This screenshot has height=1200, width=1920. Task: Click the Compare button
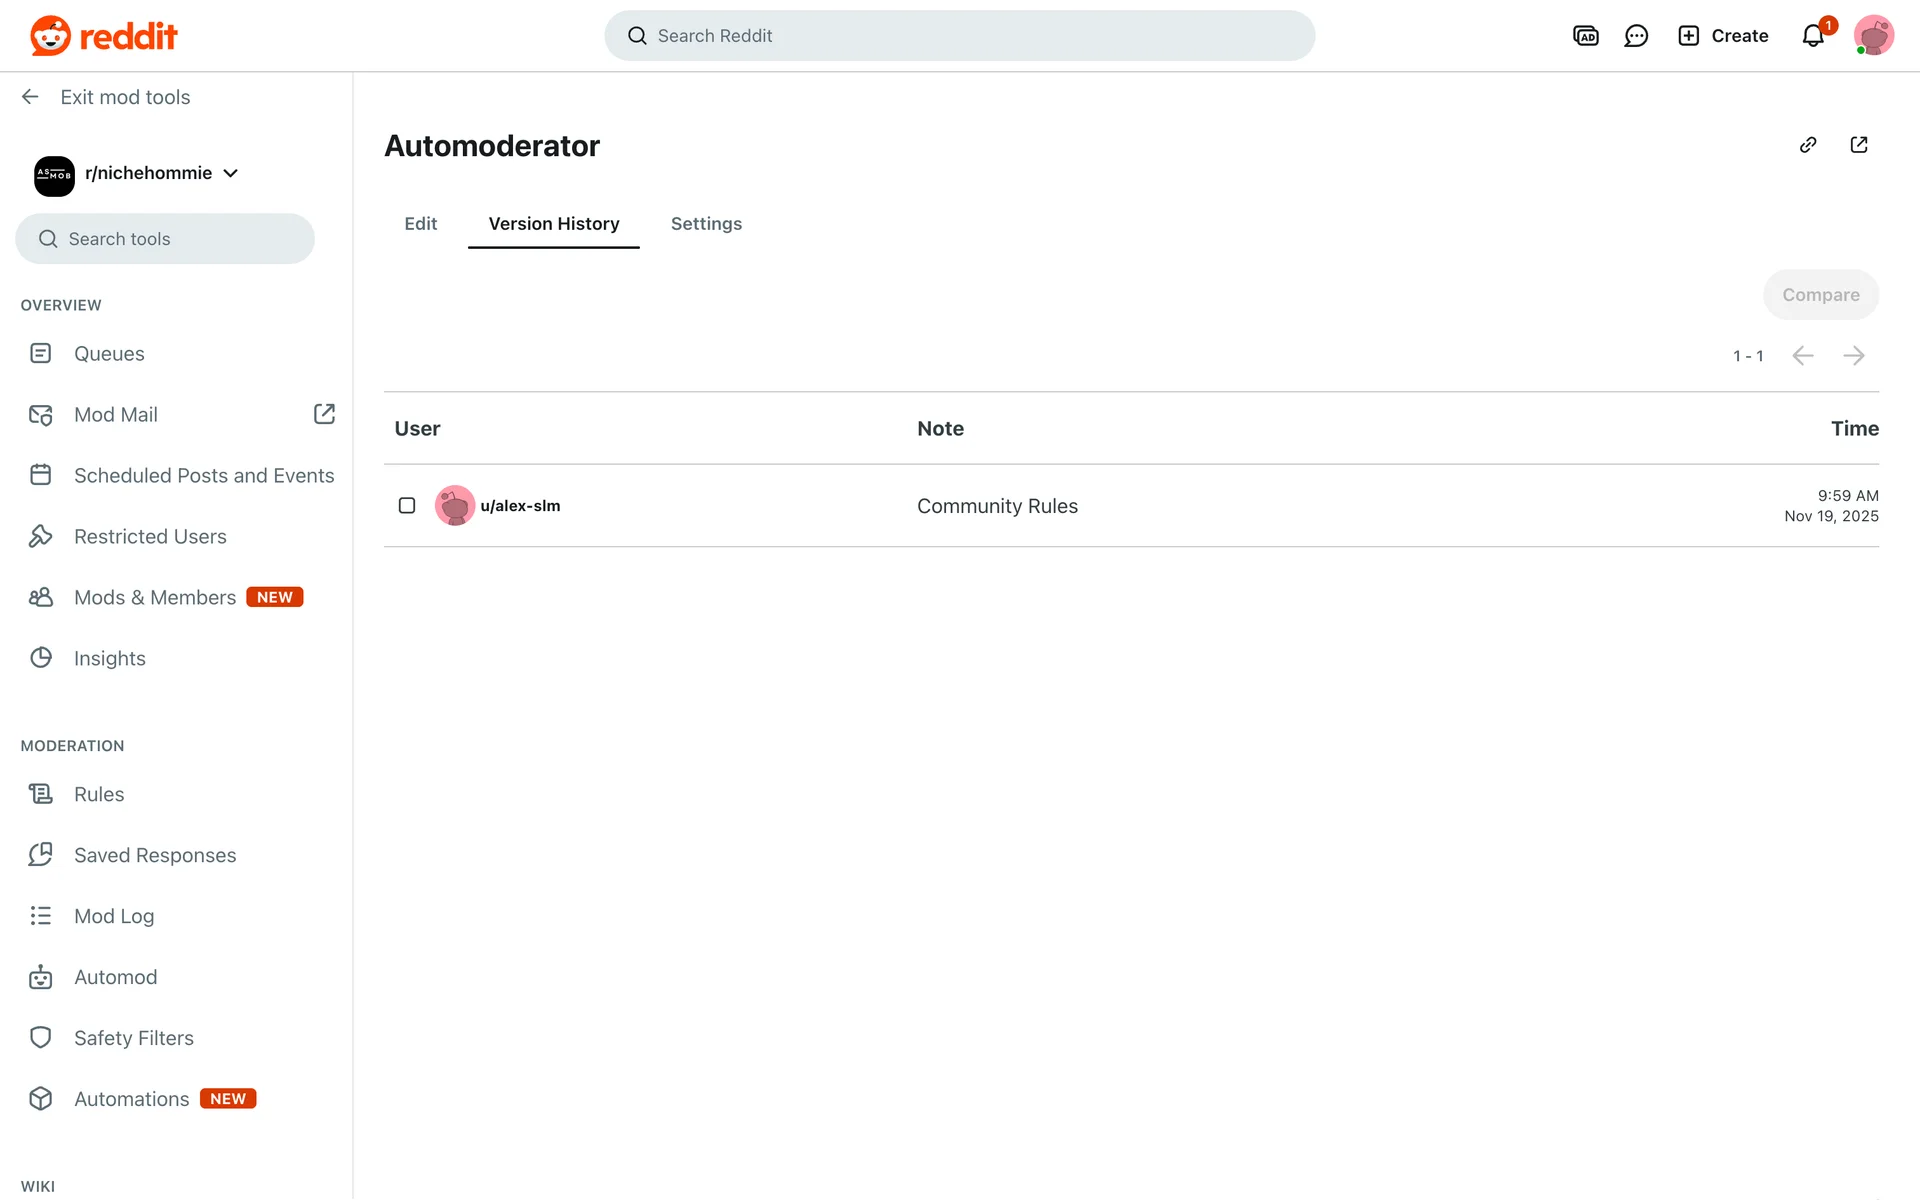click(1820, 295)
